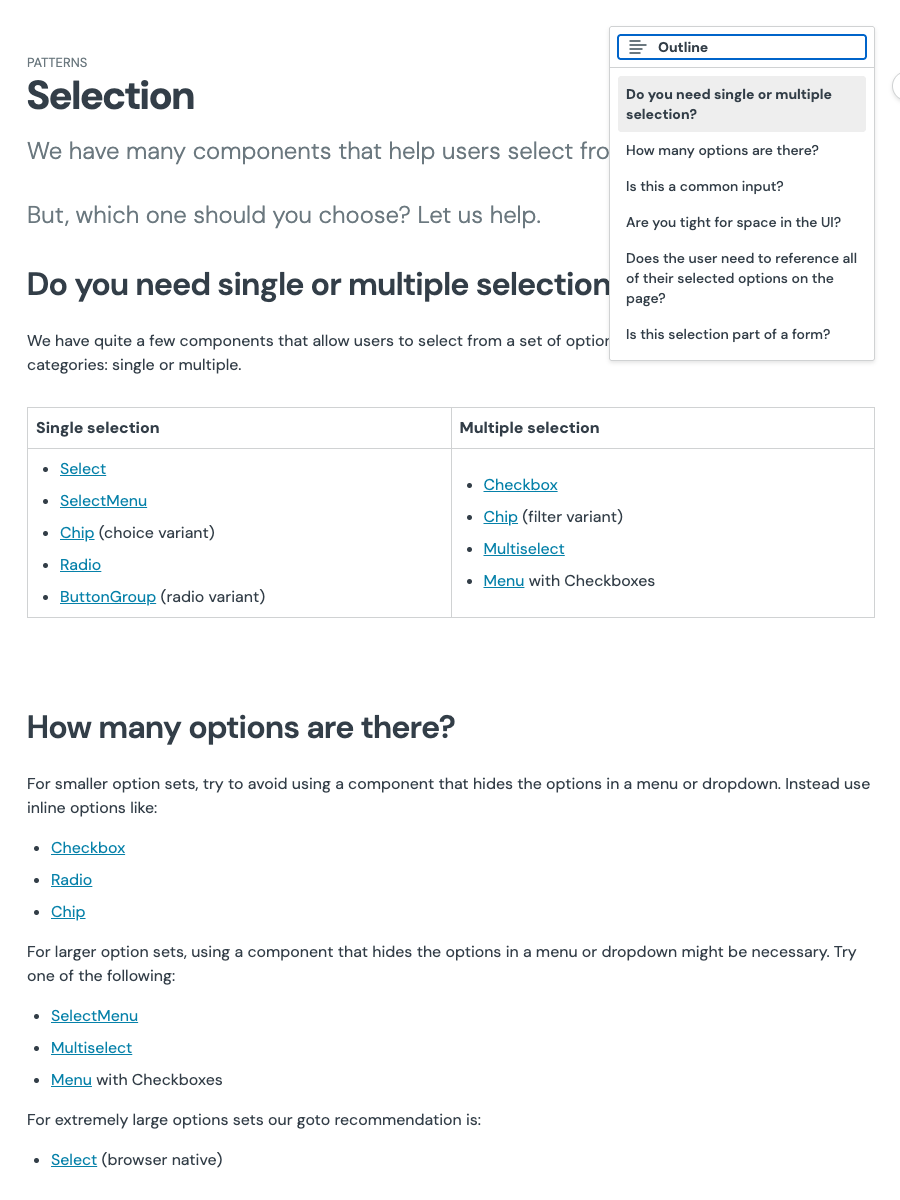
Task: Click Checkbox link under inline options list
Action: (x=88, y=848)
